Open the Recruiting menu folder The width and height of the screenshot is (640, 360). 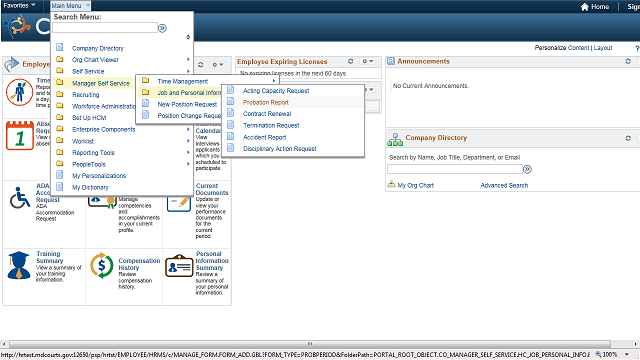(86, 94)
